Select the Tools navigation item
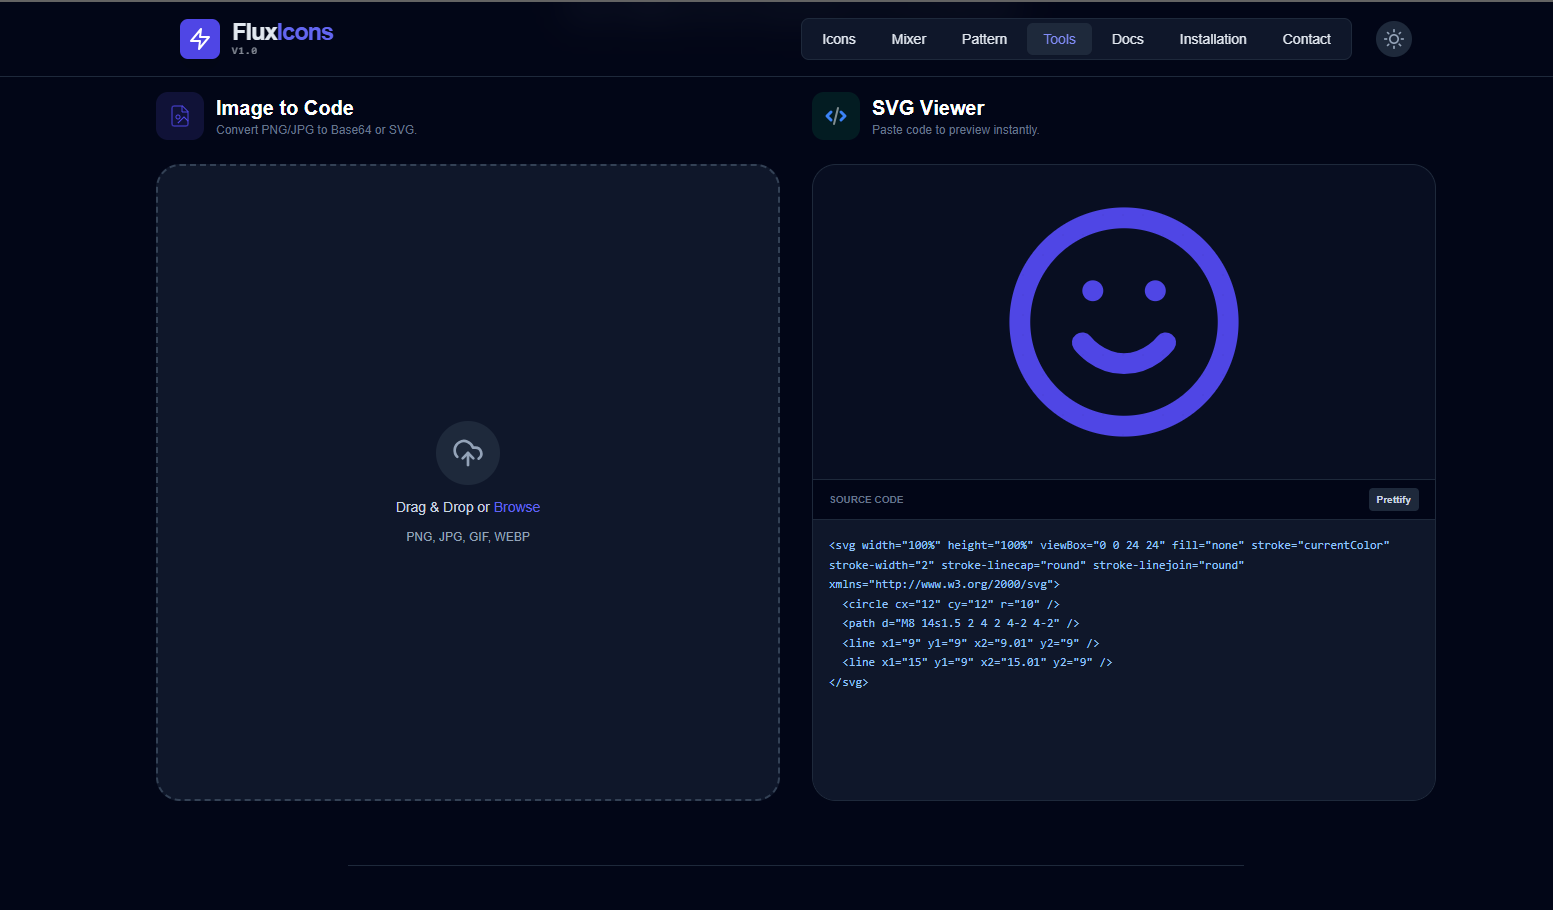 coord(1059,39)
